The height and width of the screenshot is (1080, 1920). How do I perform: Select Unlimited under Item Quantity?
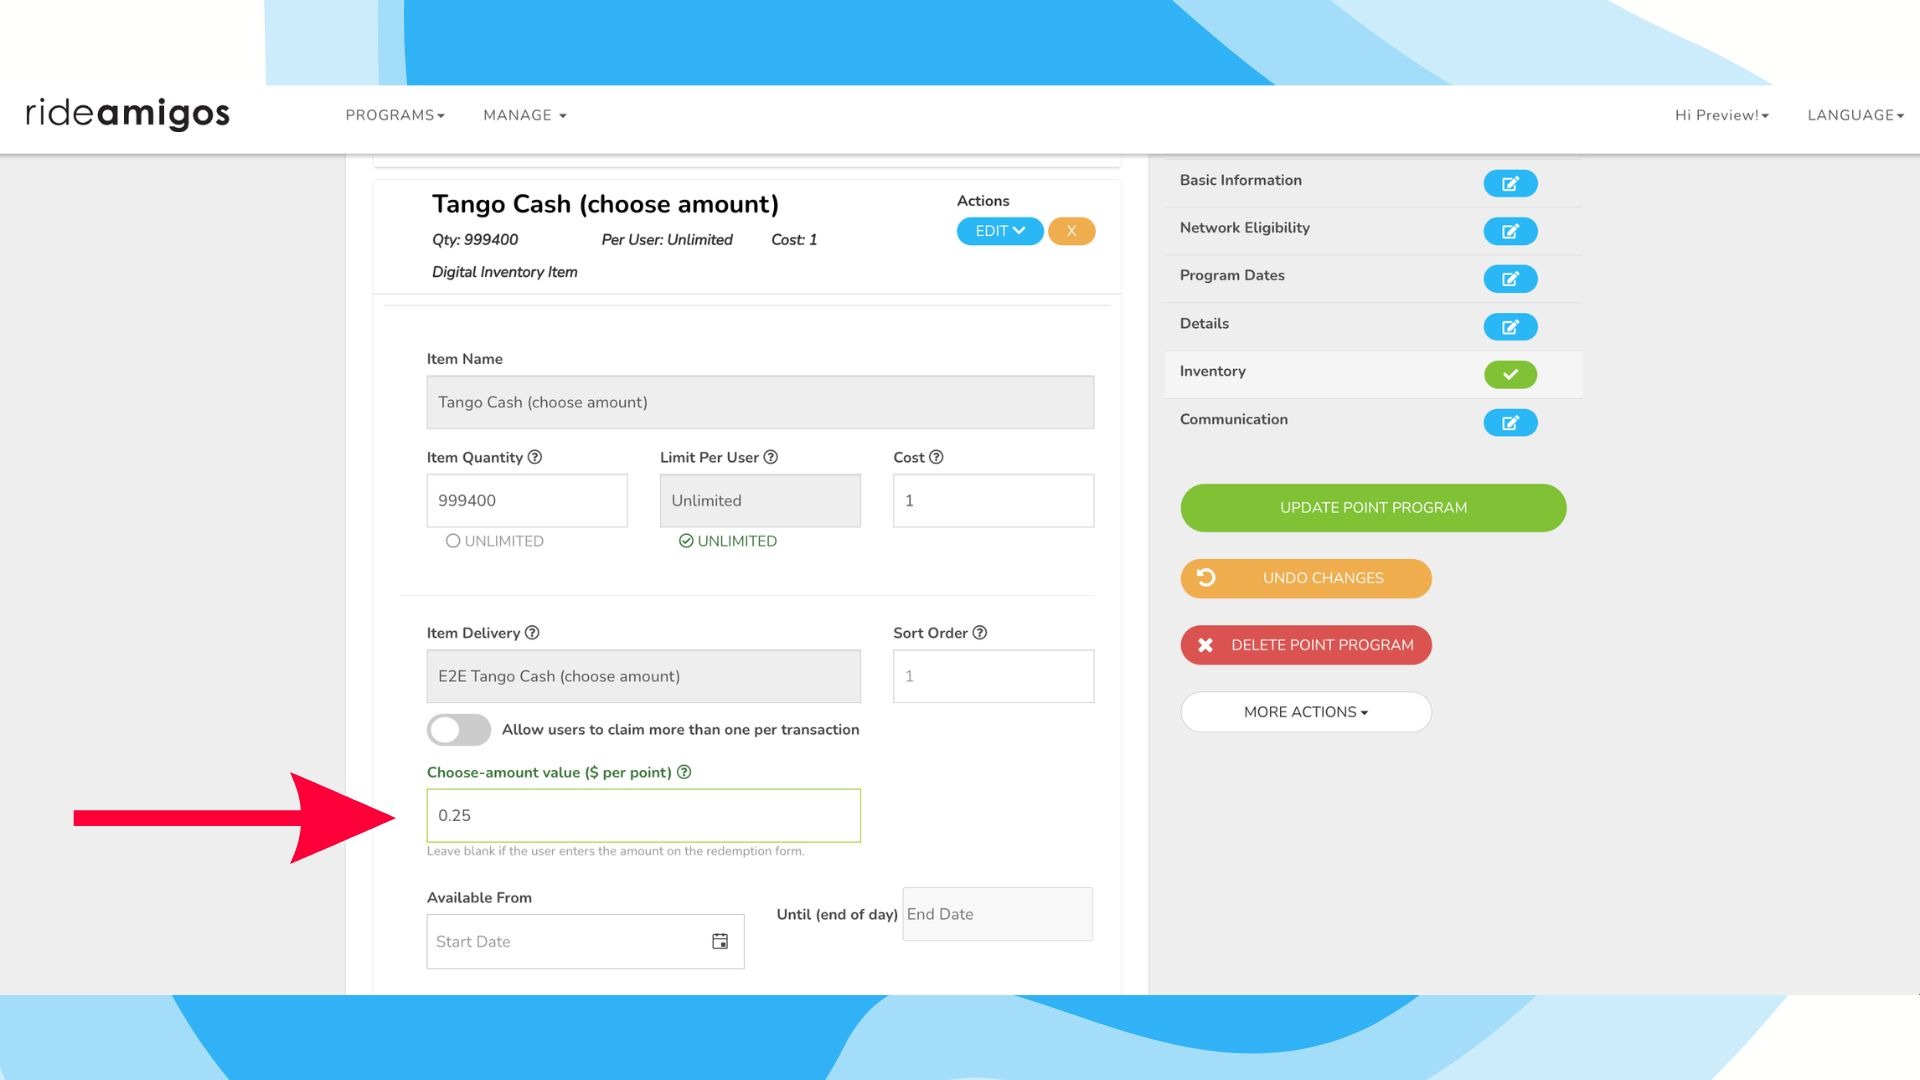point(495,541)
